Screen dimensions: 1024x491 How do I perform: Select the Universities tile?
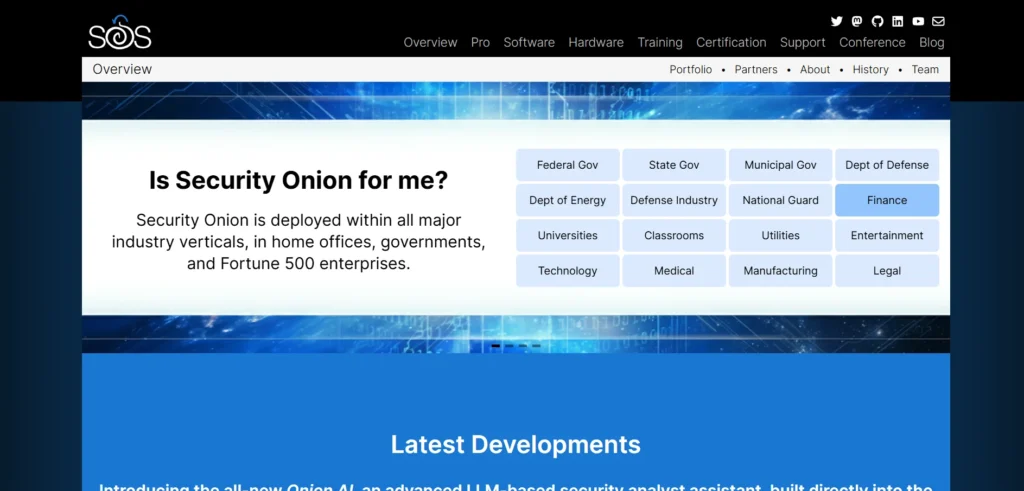(568, 236)
